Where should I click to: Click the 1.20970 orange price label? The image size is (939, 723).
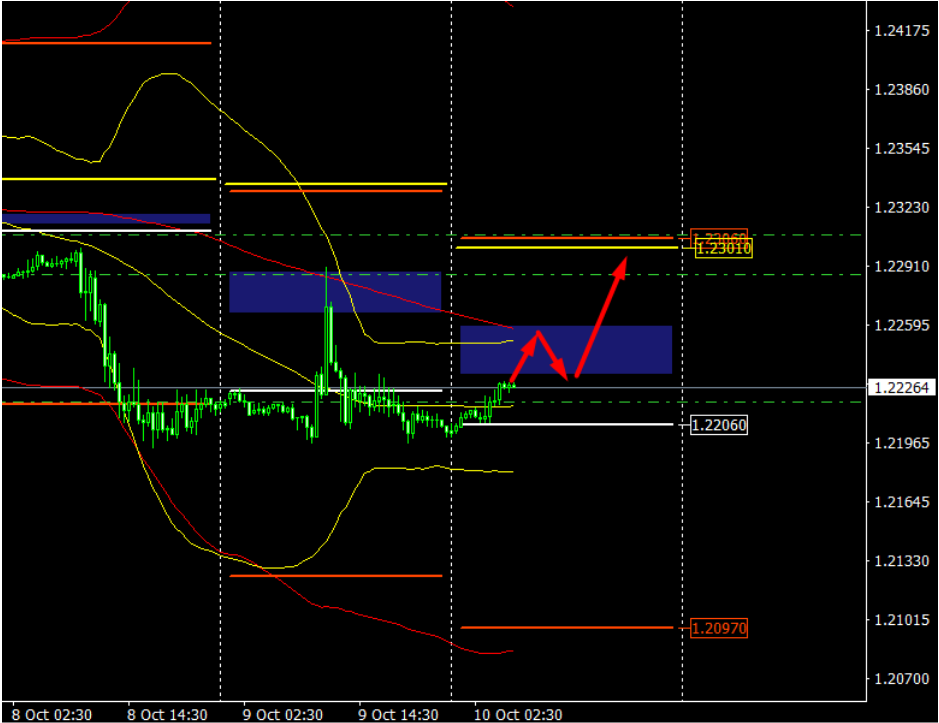coord(718,628)
